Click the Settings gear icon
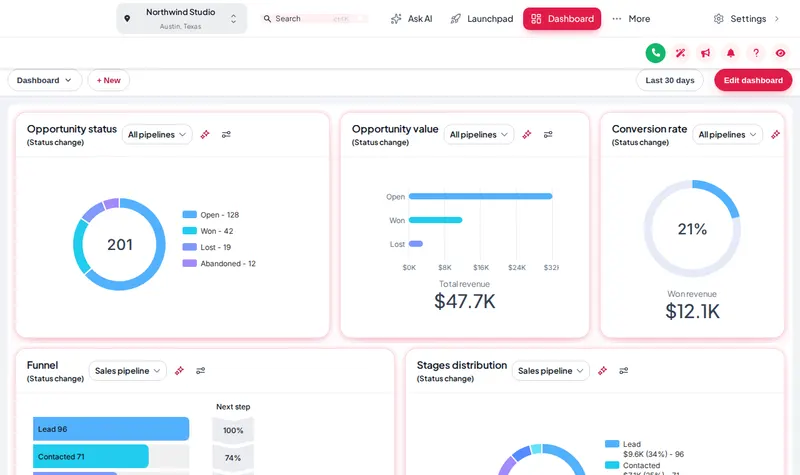The height and width of the screenshot is (475, 800). point(718,19)
